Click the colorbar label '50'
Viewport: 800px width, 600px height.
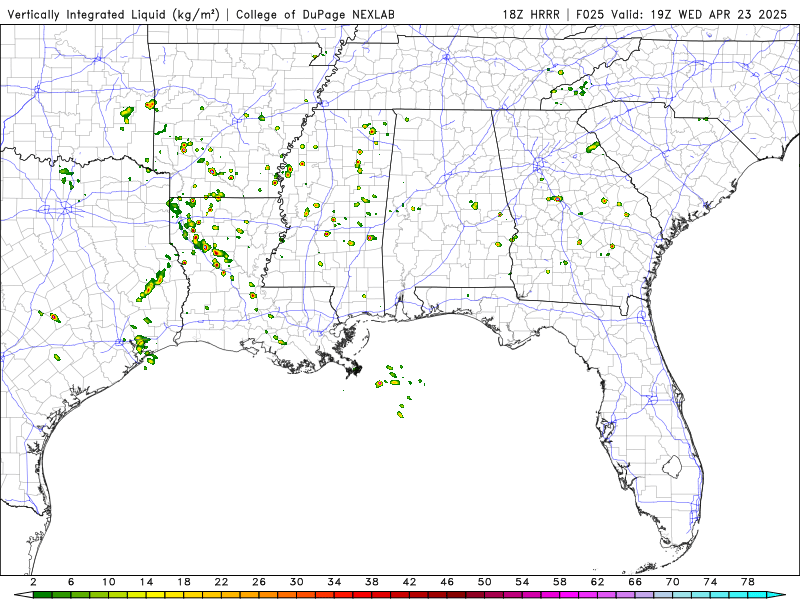tap(485, 582)
